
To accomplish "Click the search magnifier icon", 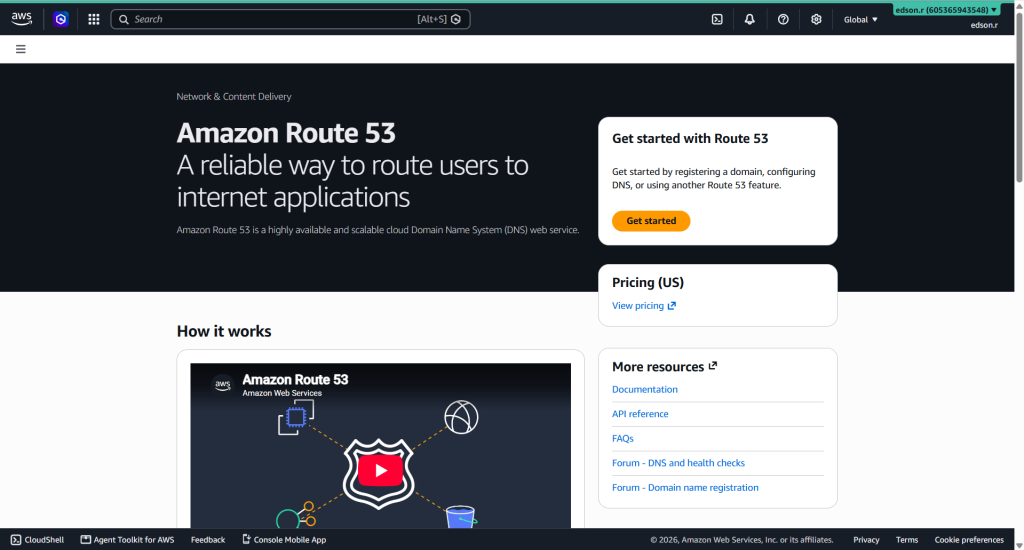I will [x=123, y=20].
